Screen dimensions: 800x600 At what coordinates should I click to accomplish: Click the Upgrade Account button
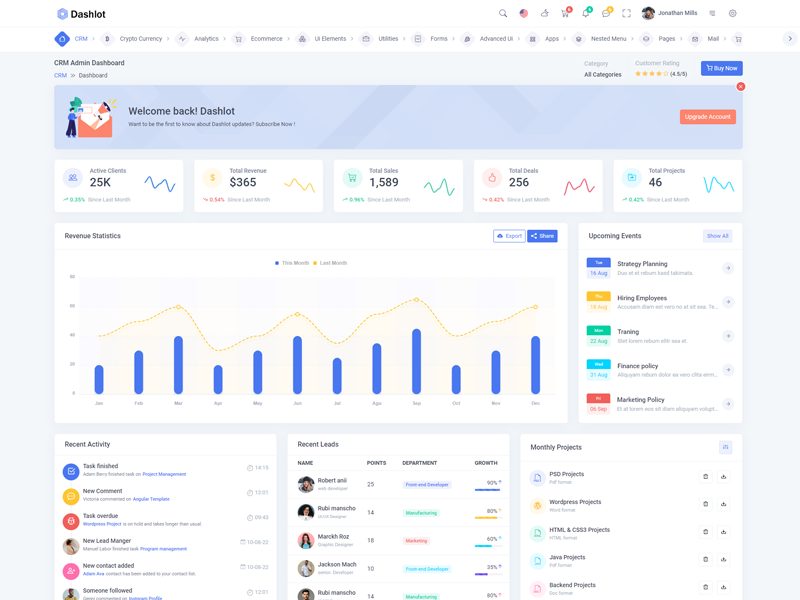[708, 117]
